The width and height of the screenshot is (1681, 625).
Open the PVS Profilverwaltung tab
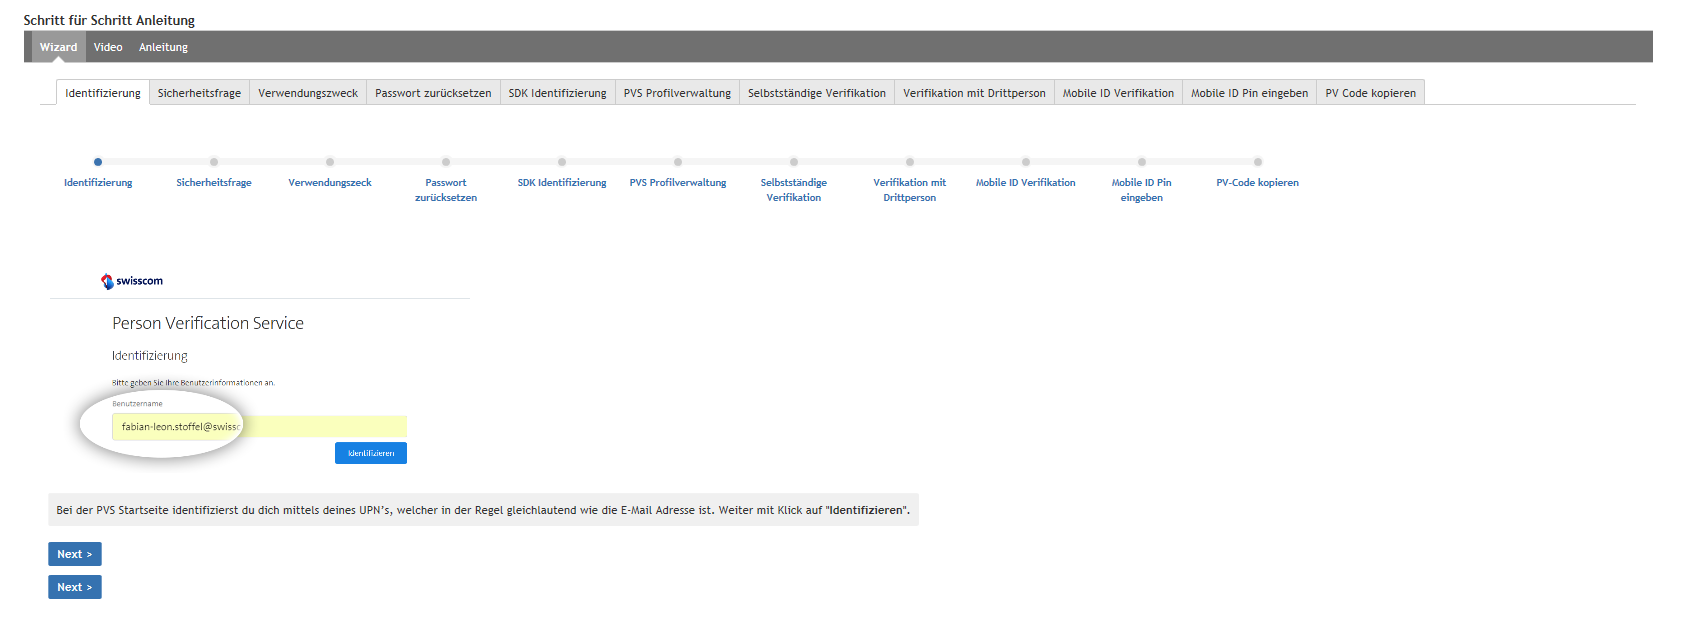click(x=677, y=93)
